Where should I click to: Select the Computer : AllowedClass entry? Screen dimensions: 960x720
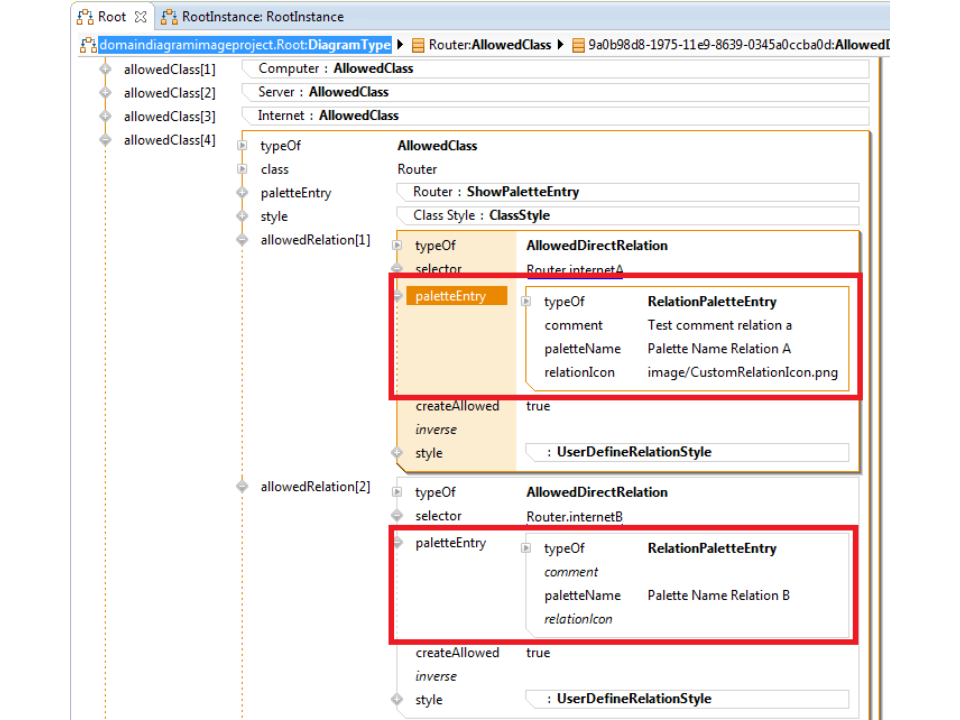[x=335, y=69]
